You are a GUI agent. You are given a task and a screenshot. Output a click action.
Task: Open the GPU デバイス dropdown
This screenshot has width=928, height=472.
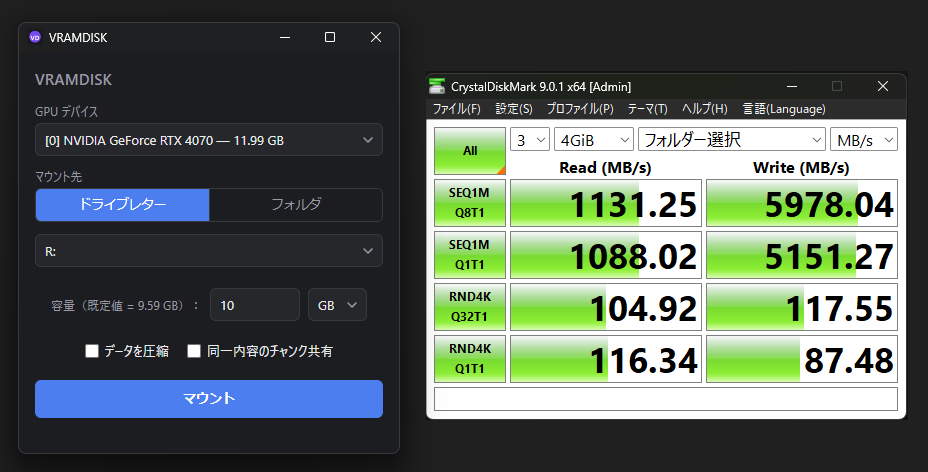tap(209, 140)
